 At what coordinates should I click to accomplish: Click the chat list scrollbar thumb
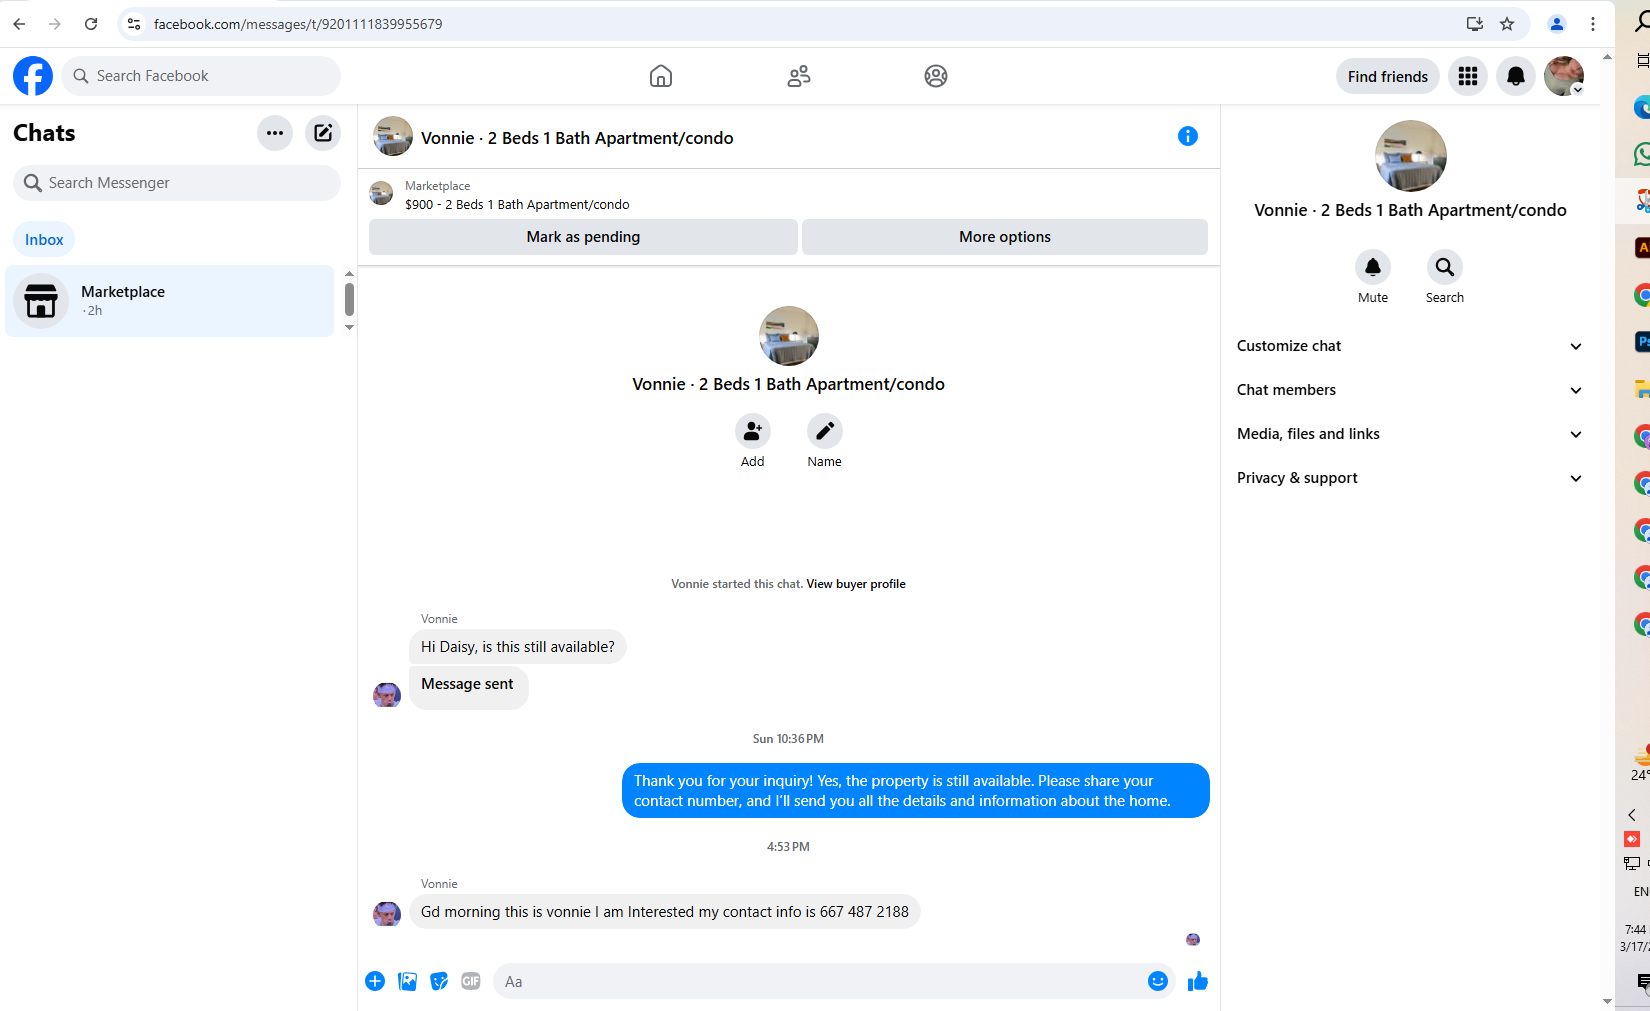point(349,299)
